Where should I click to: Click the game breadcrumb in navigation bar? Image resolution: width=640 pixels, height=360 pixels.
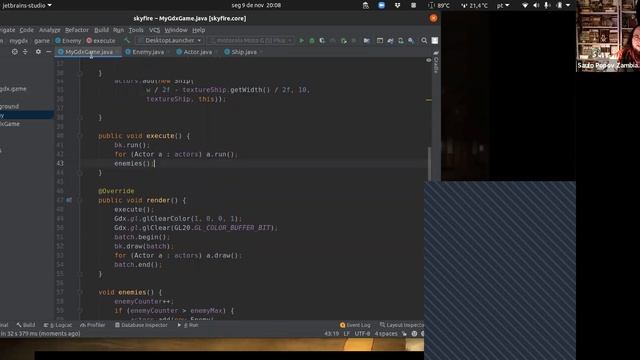(42, 41)
